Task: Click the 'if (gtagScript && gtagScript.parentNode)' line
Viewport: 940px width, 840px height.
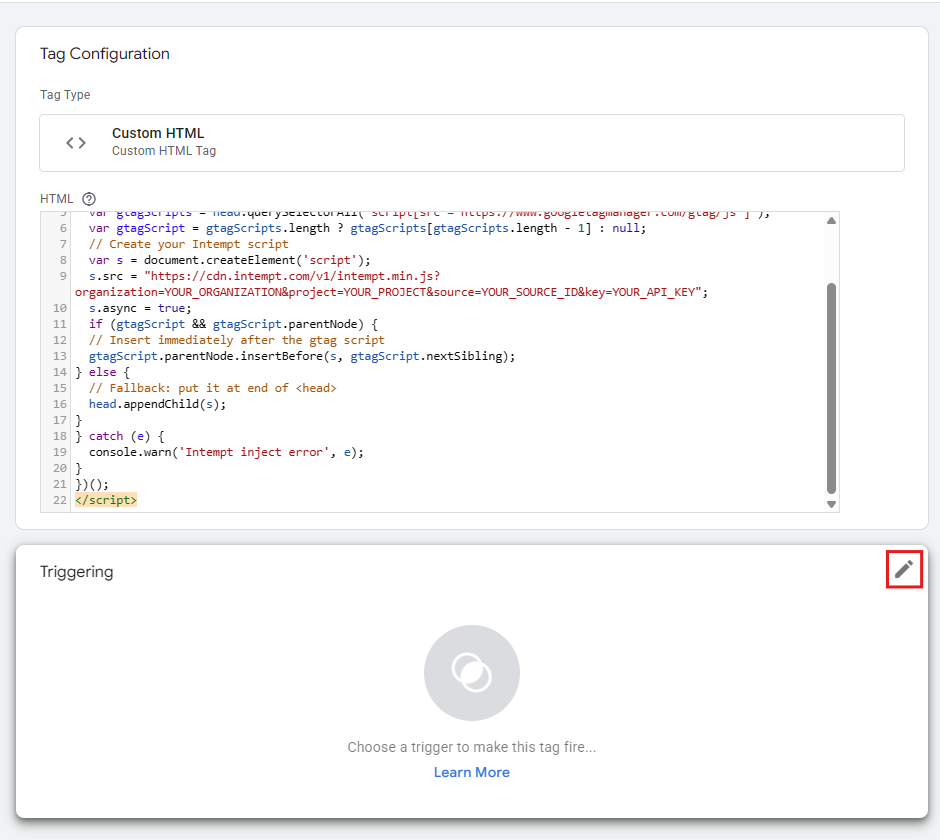Action: click(x=233, y=324)
